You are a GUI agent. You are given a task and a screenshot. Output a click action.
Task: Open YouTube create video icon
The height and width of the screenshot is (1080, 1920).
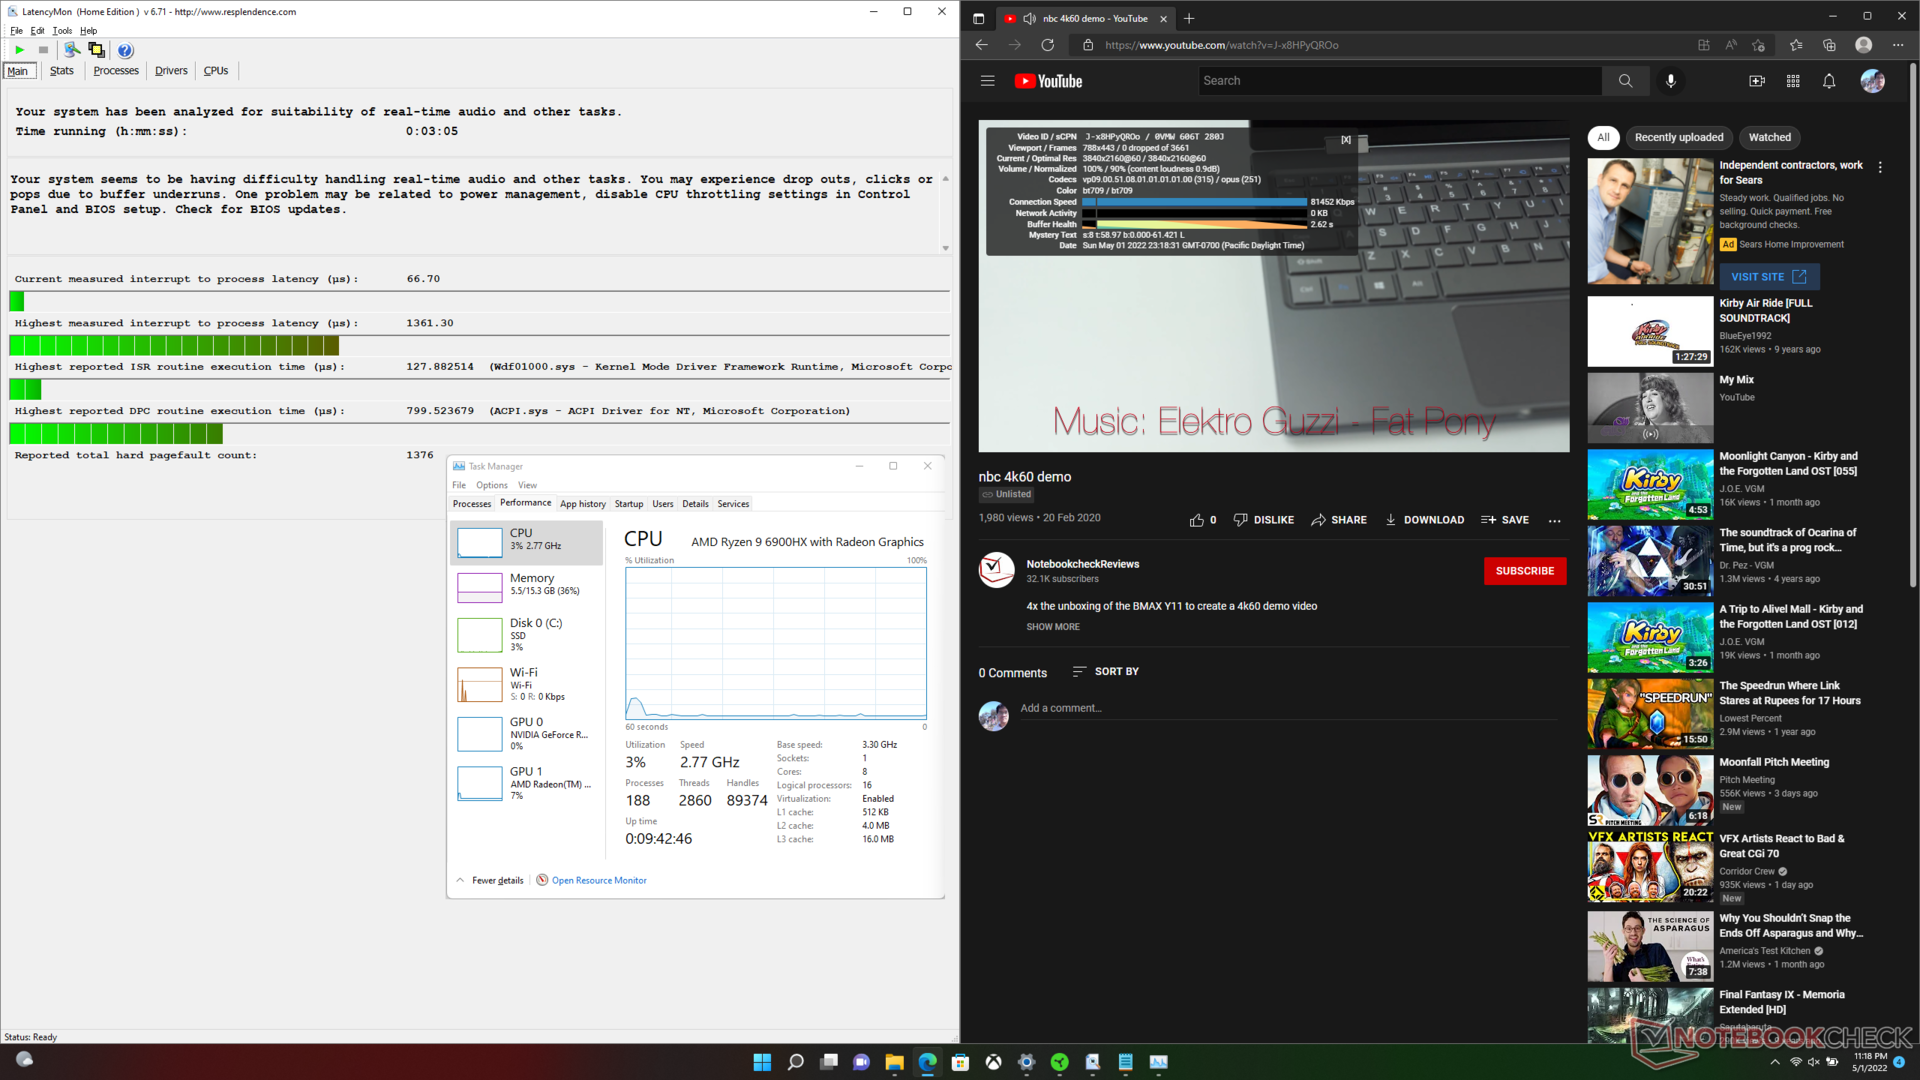1756,81
